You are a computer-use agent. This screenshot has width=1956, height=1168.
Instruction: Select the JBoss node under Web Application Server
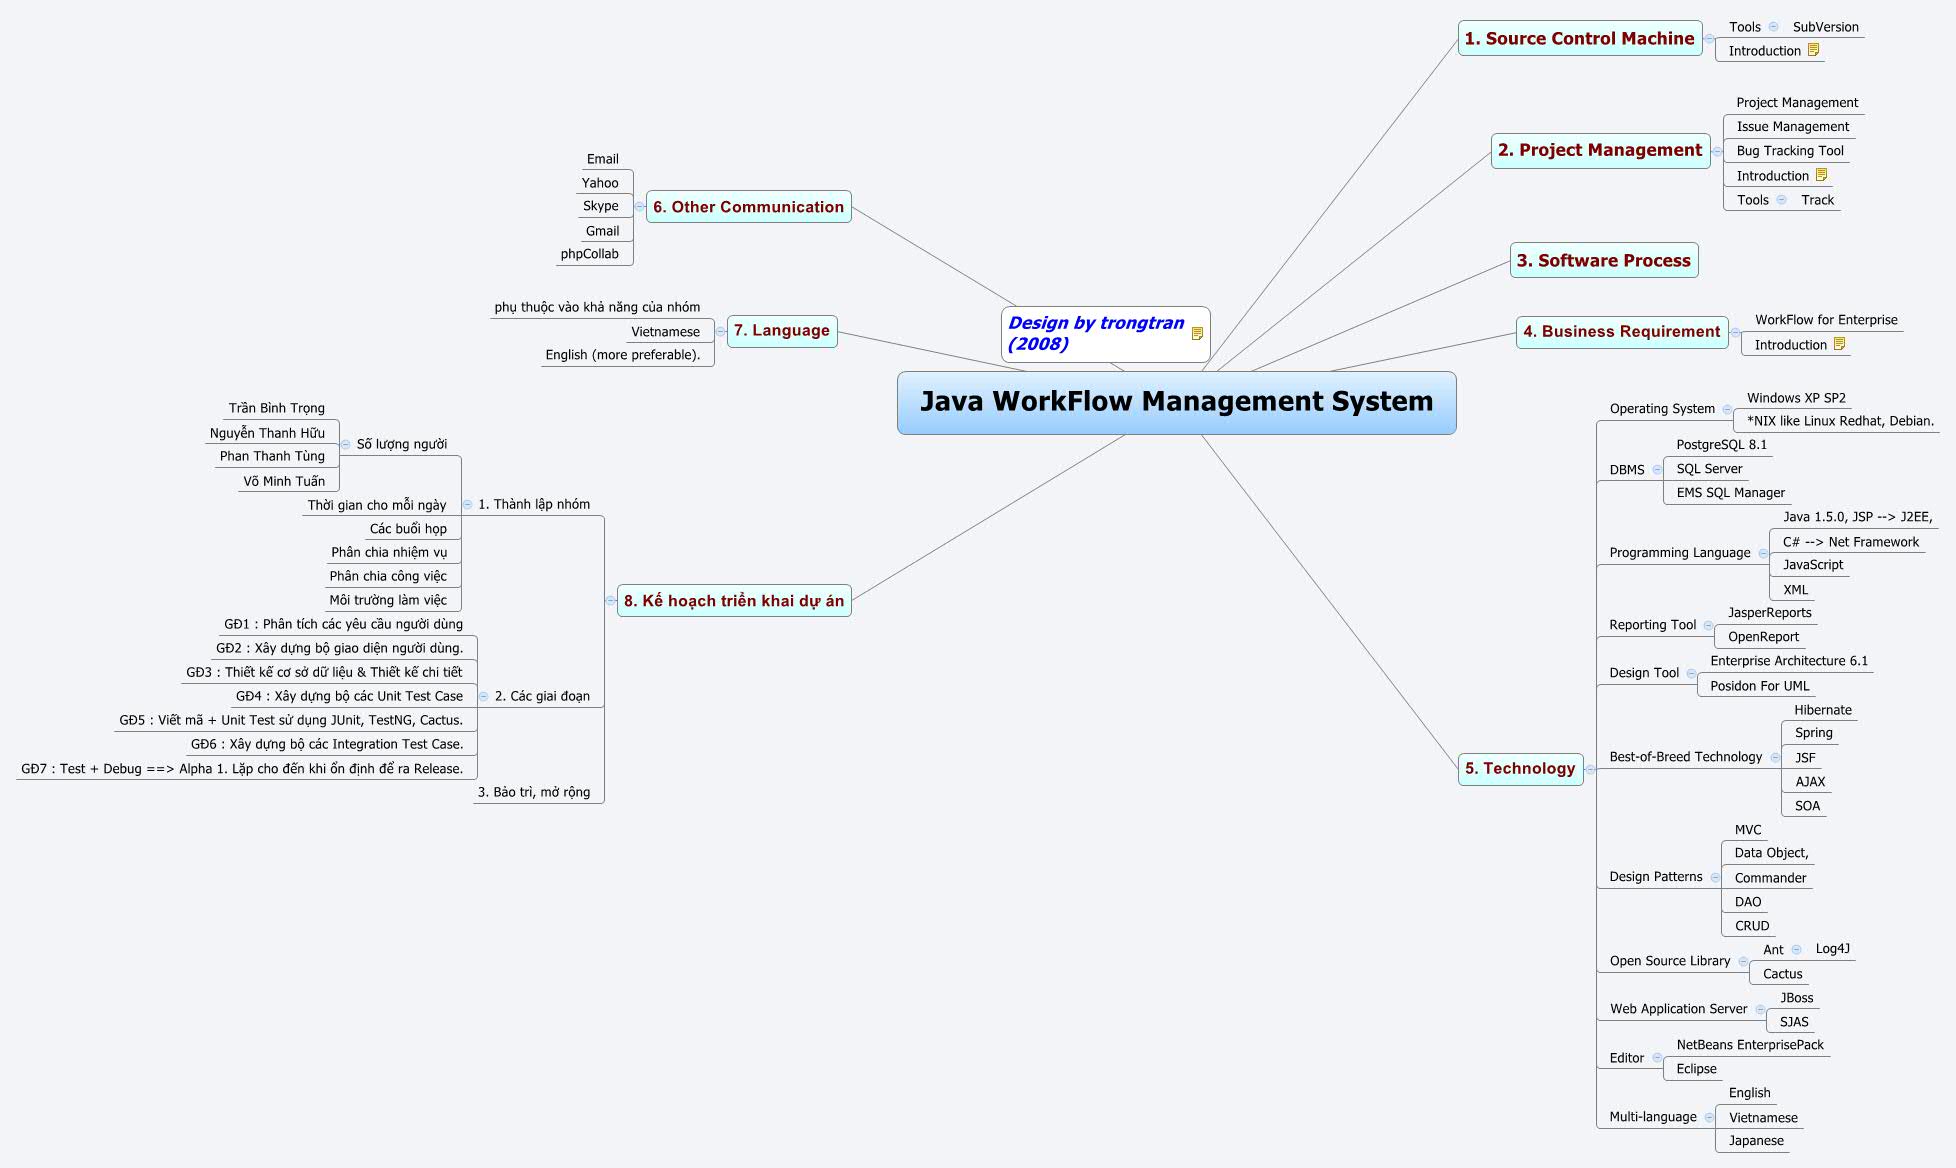click(1797, 997)
